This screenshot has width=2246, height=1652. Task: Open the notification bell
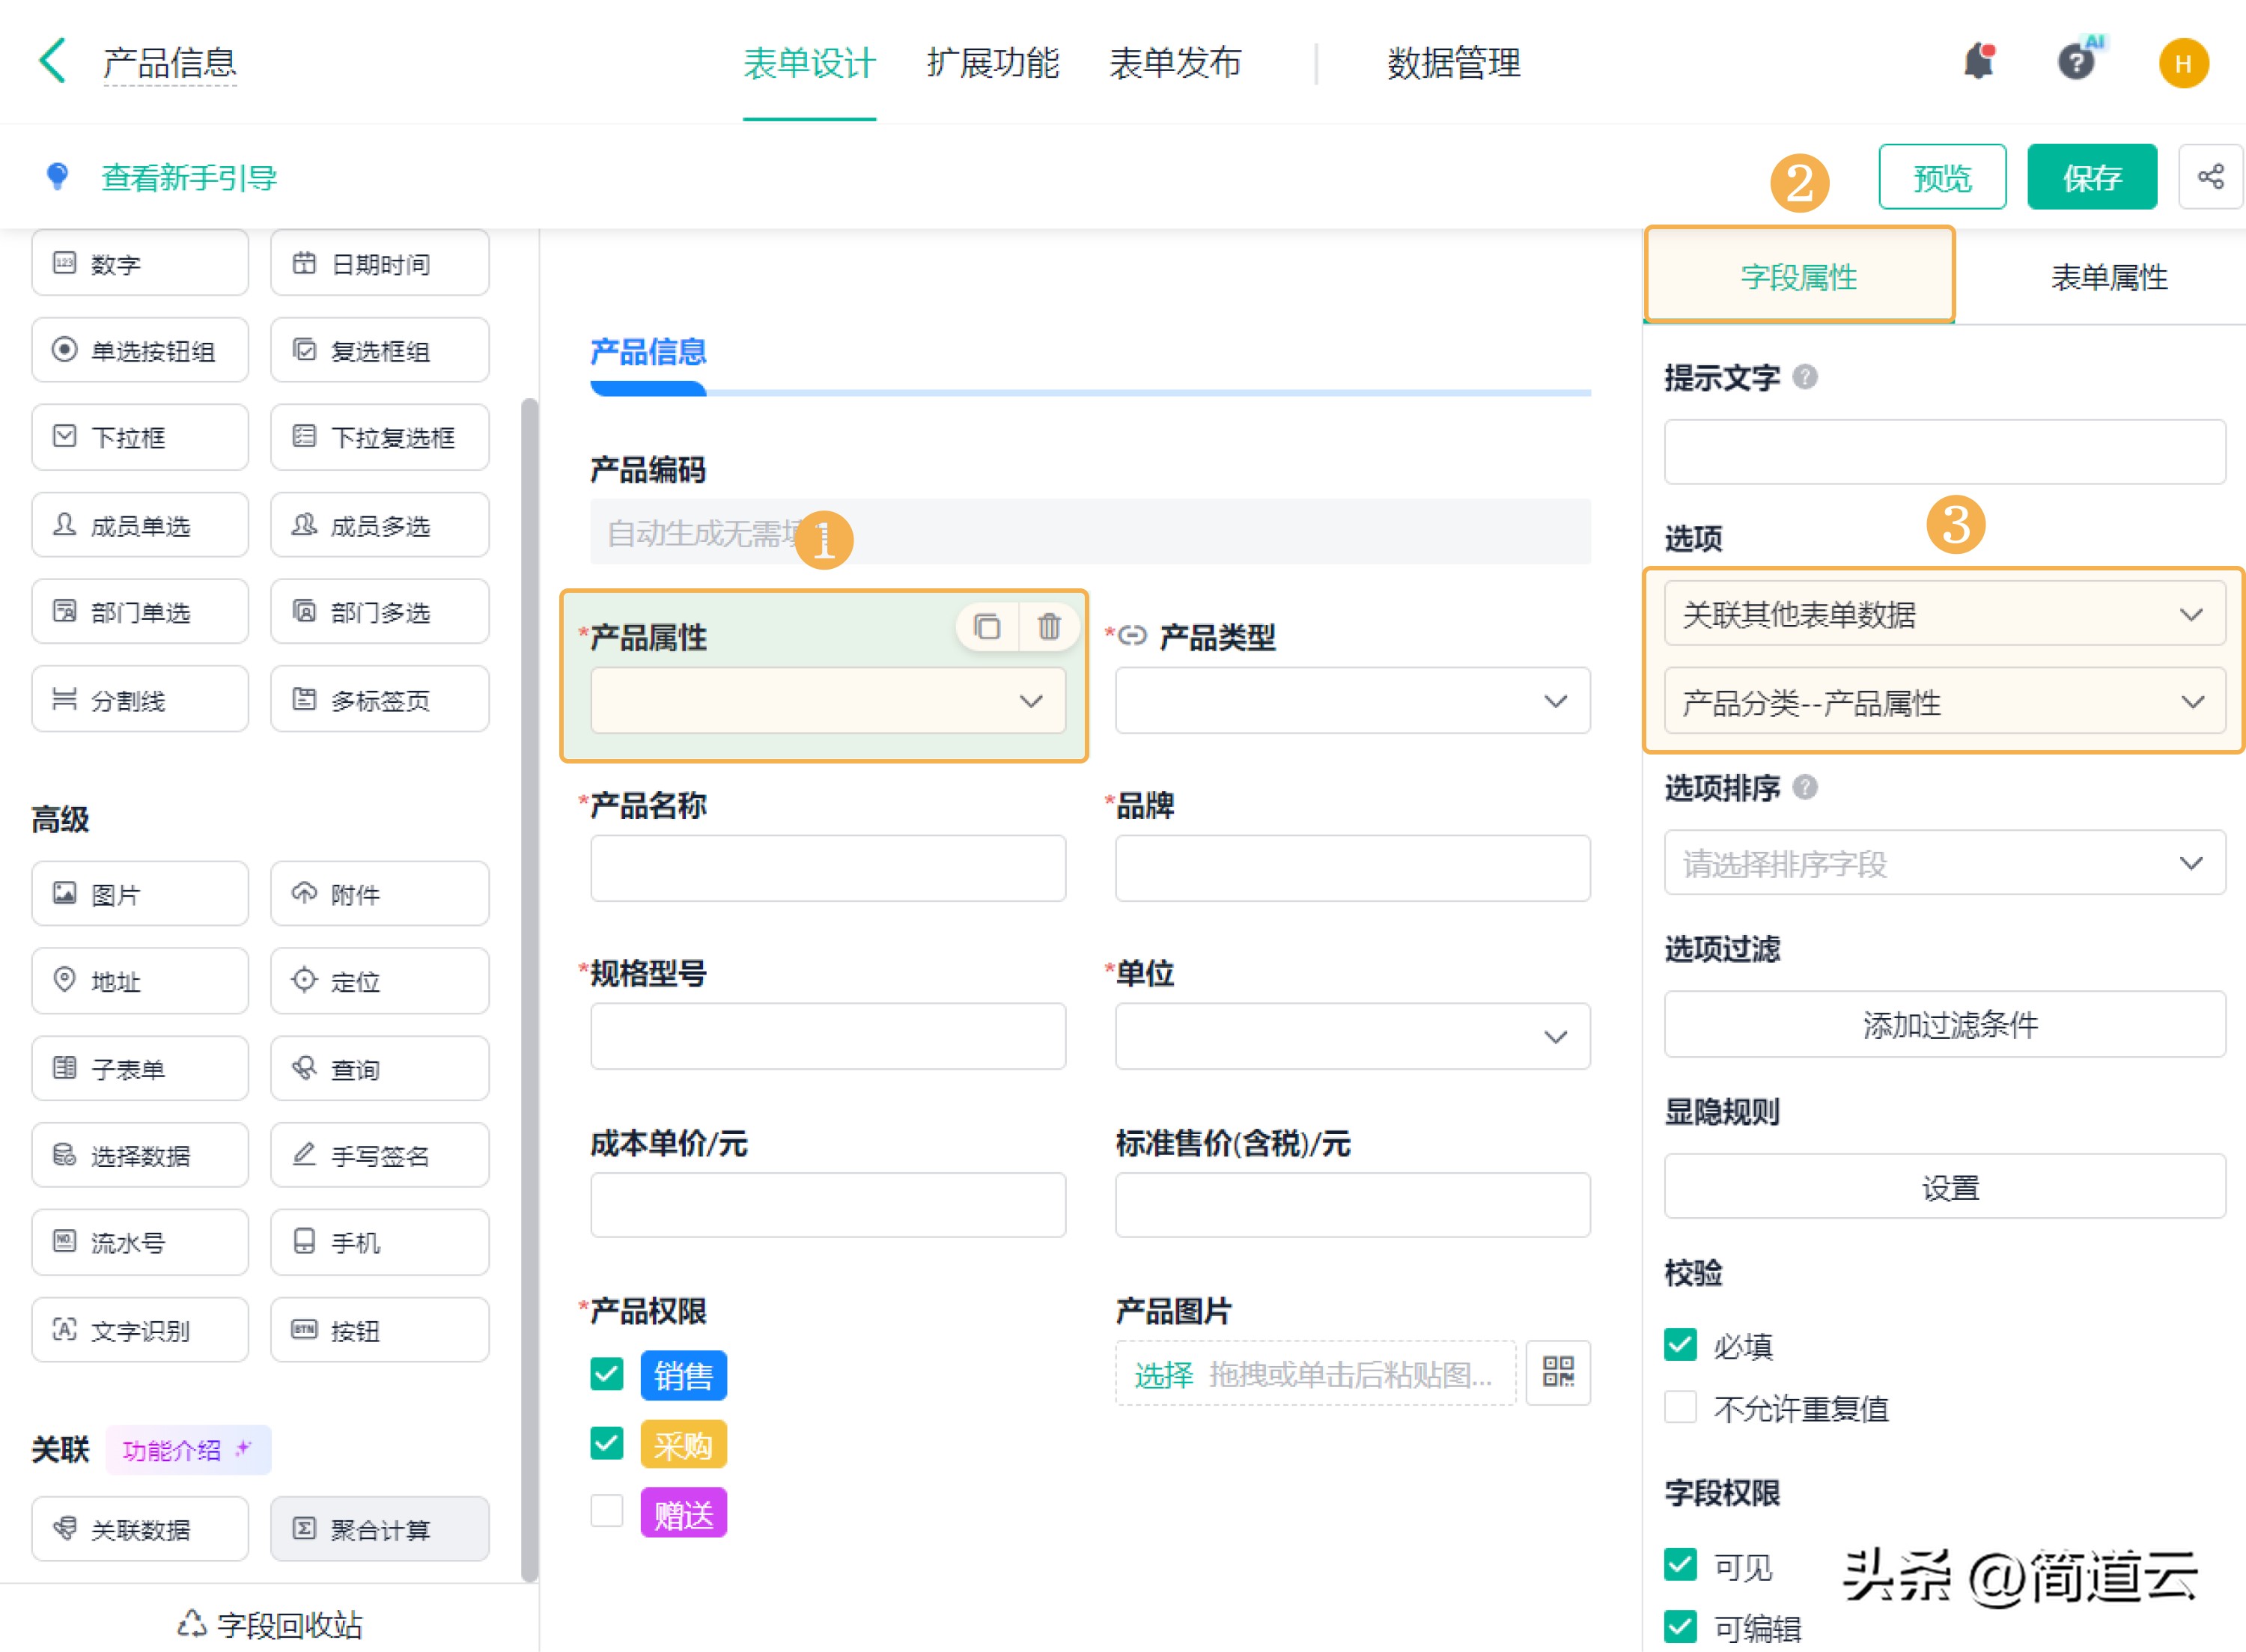[x=1979, y=62]
